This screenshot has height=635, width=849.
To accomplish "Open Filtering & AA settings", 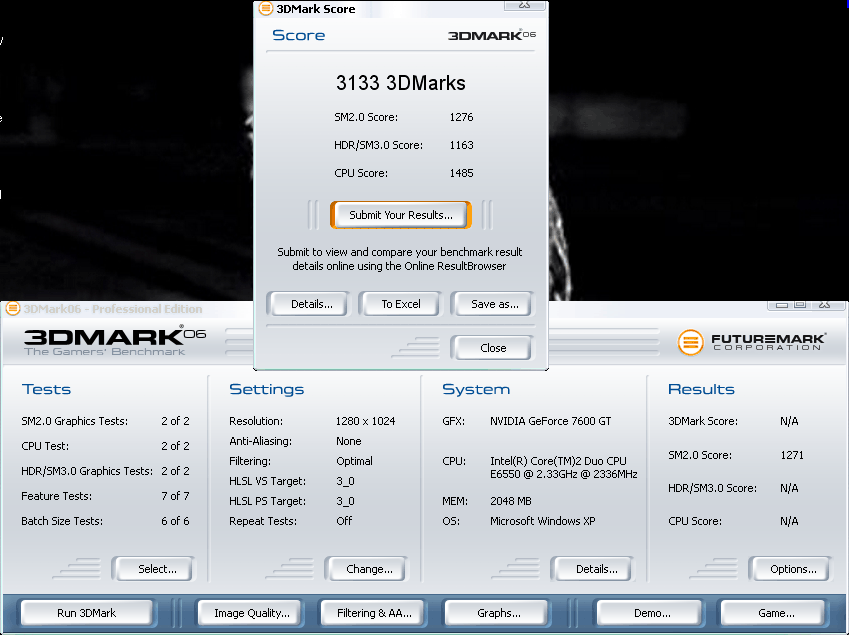I will [x=375, y=613].
